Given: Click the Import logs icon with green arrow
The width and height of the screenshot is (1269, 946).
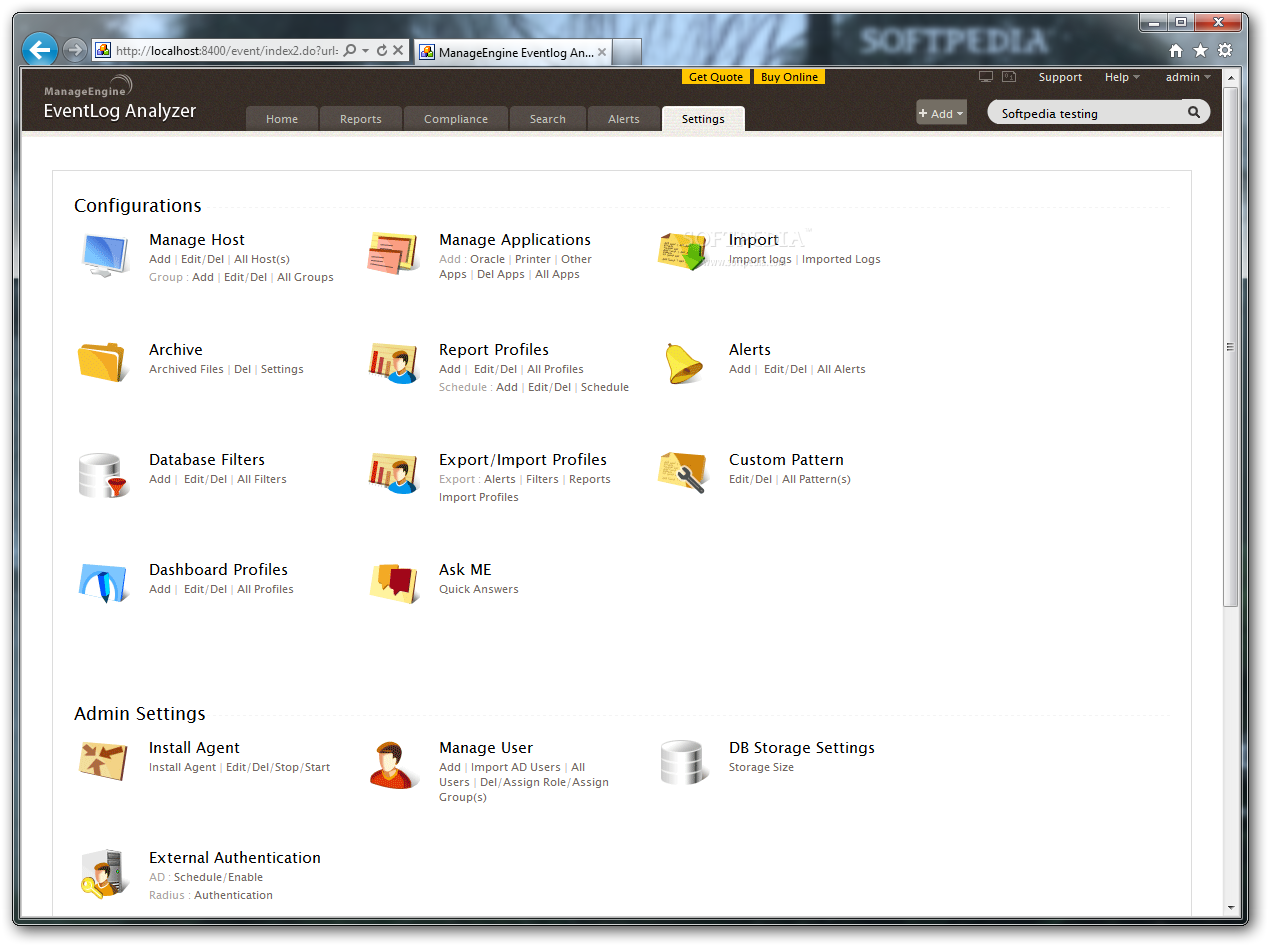Looking at the screenshot, I should point(683,253).
